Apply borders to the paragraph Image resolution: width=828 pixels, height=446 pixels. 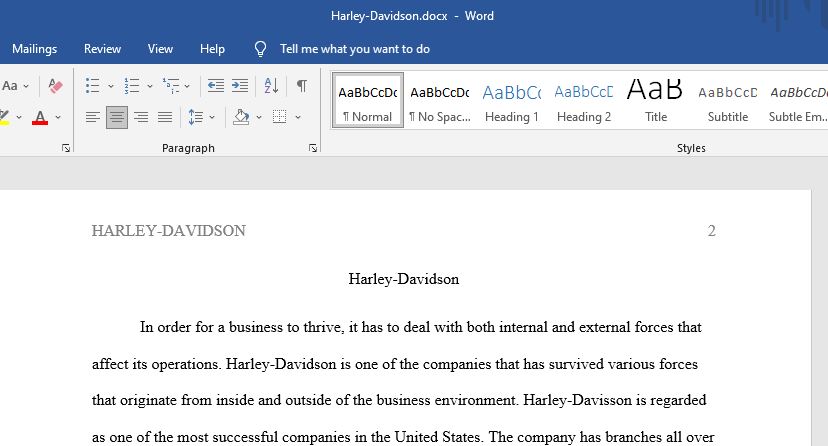280,117
